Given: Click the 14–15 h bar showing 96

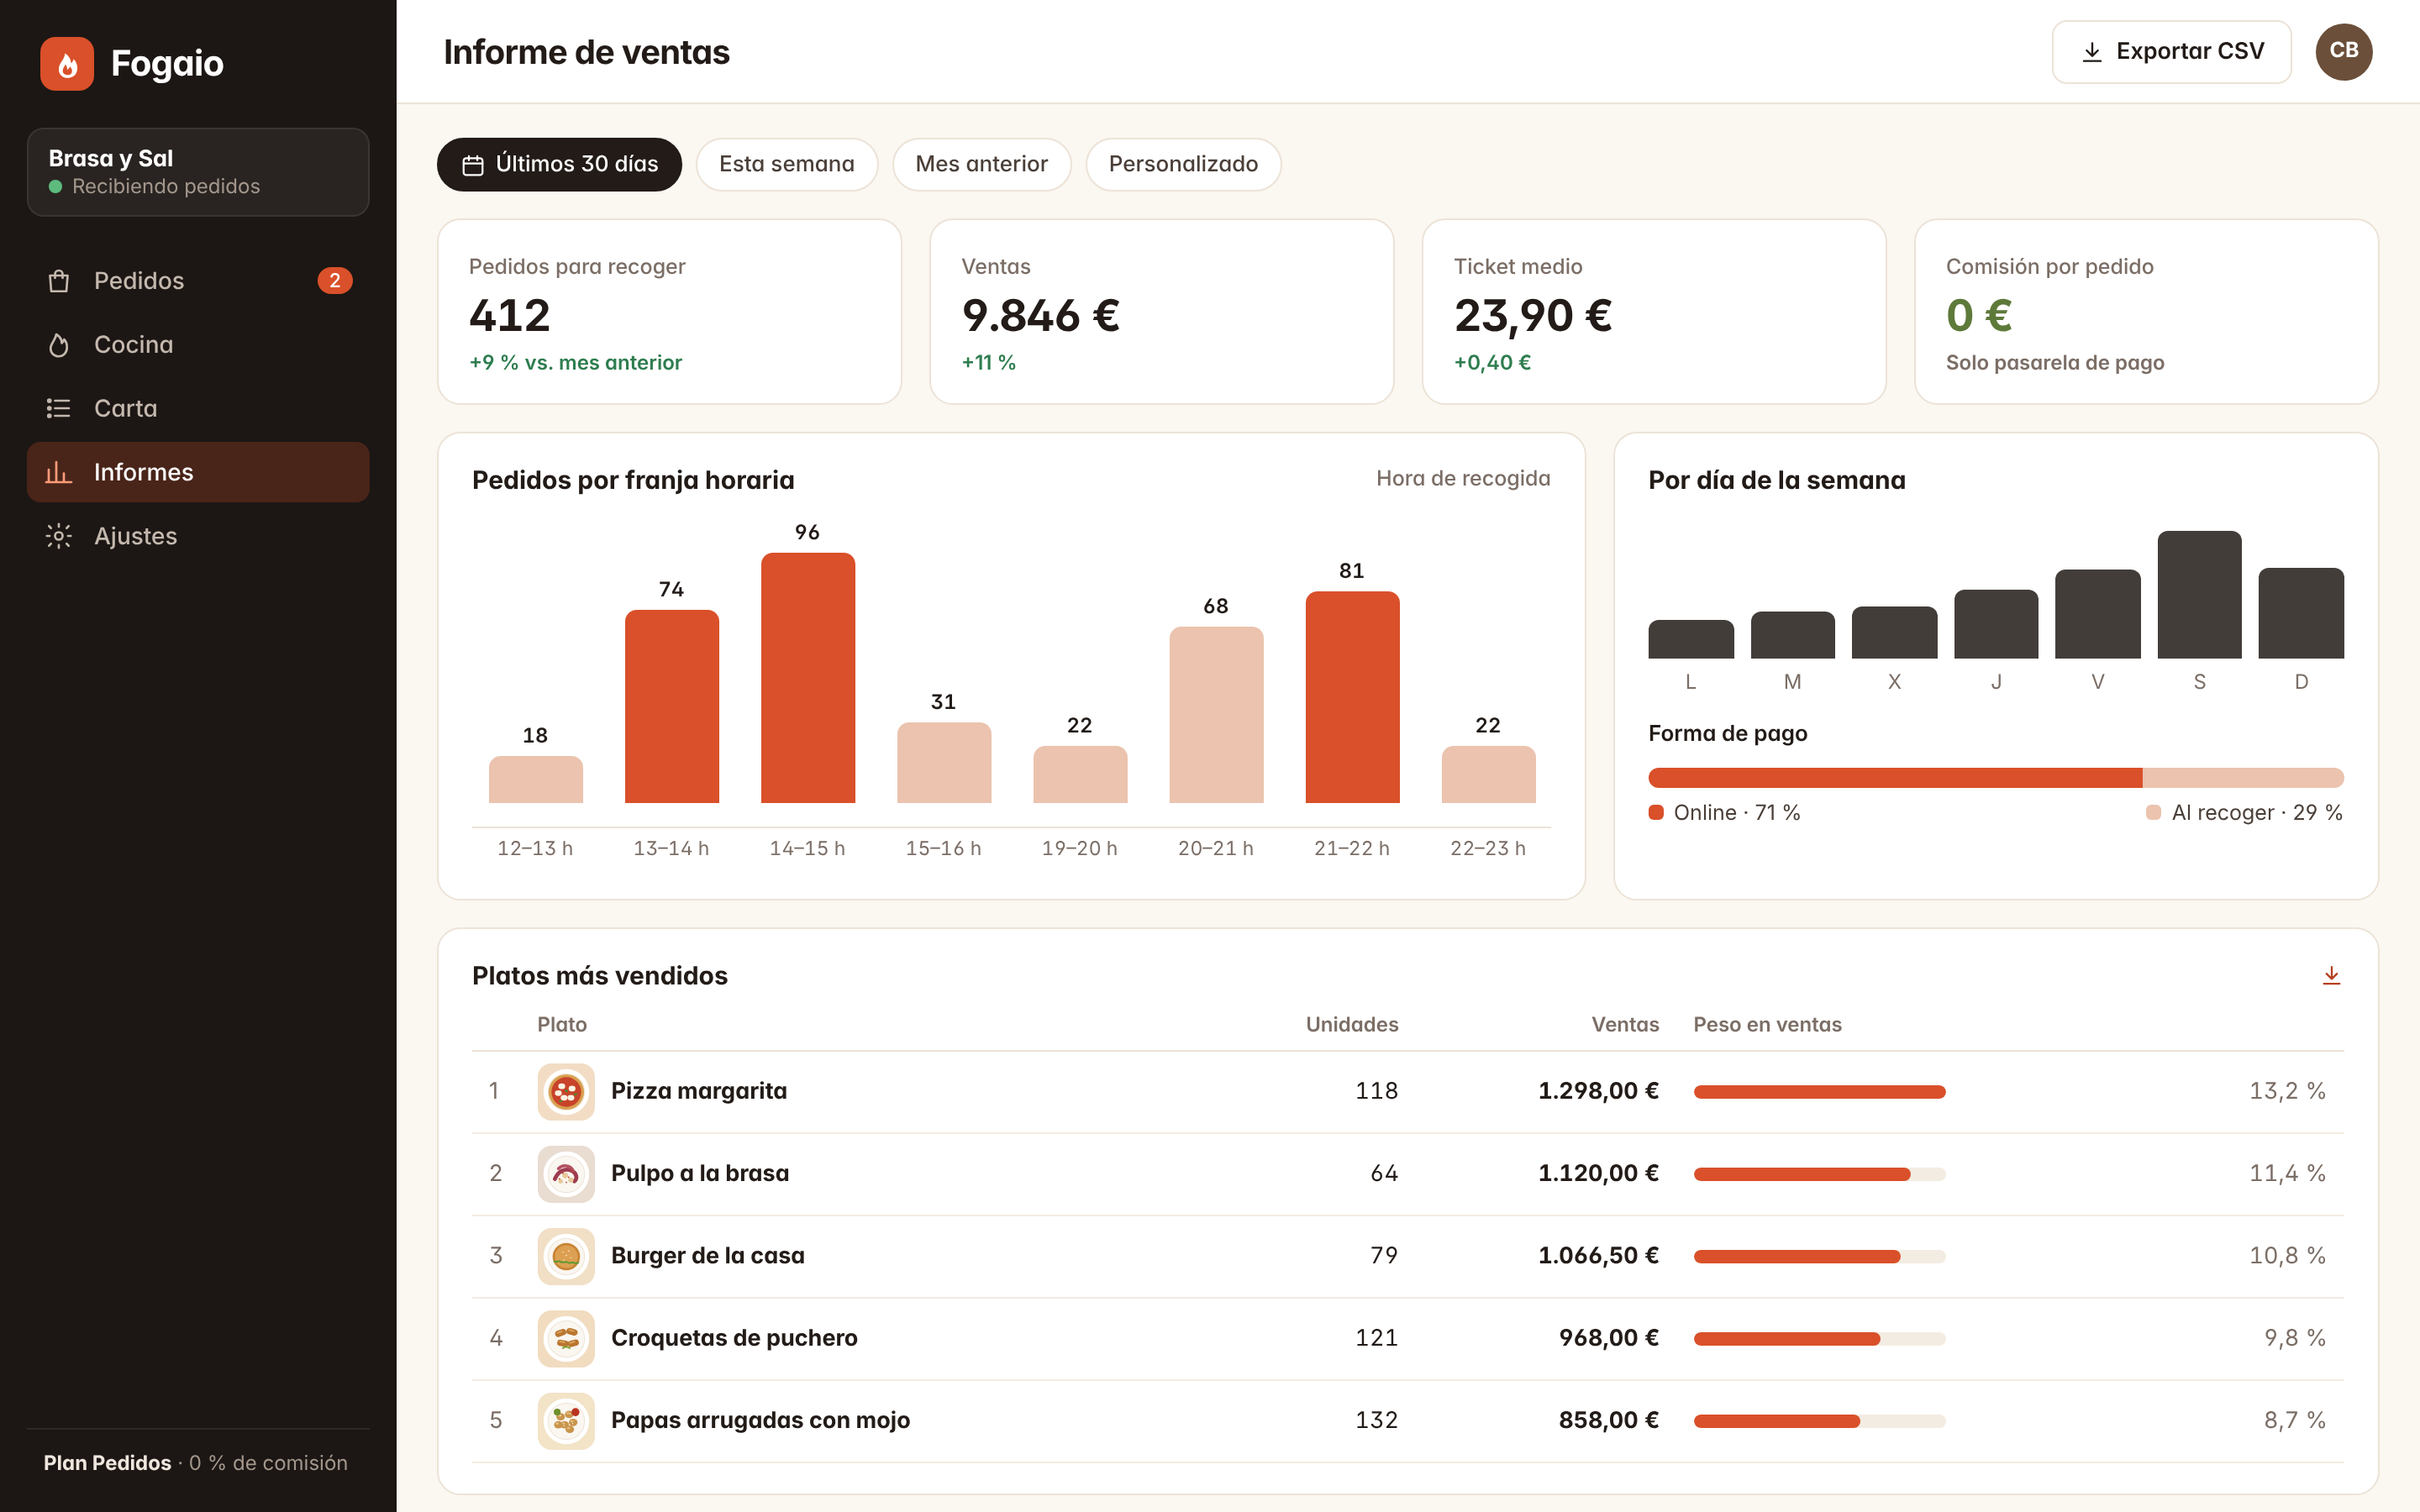Looking at the screenshot, I should click(808, 678).
